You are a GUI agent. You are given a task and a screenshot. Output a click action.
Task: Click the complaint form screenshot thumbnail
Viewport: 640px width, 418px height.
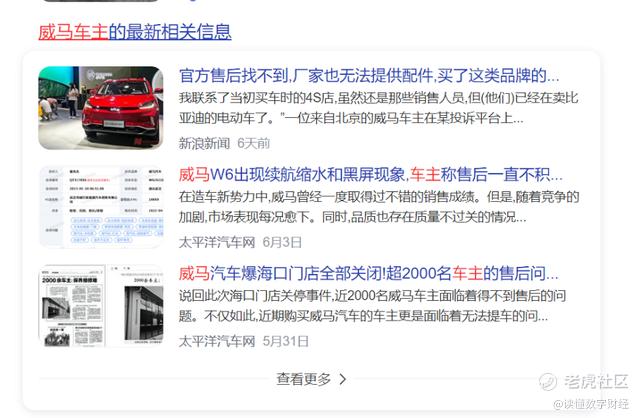click(101, 207)
